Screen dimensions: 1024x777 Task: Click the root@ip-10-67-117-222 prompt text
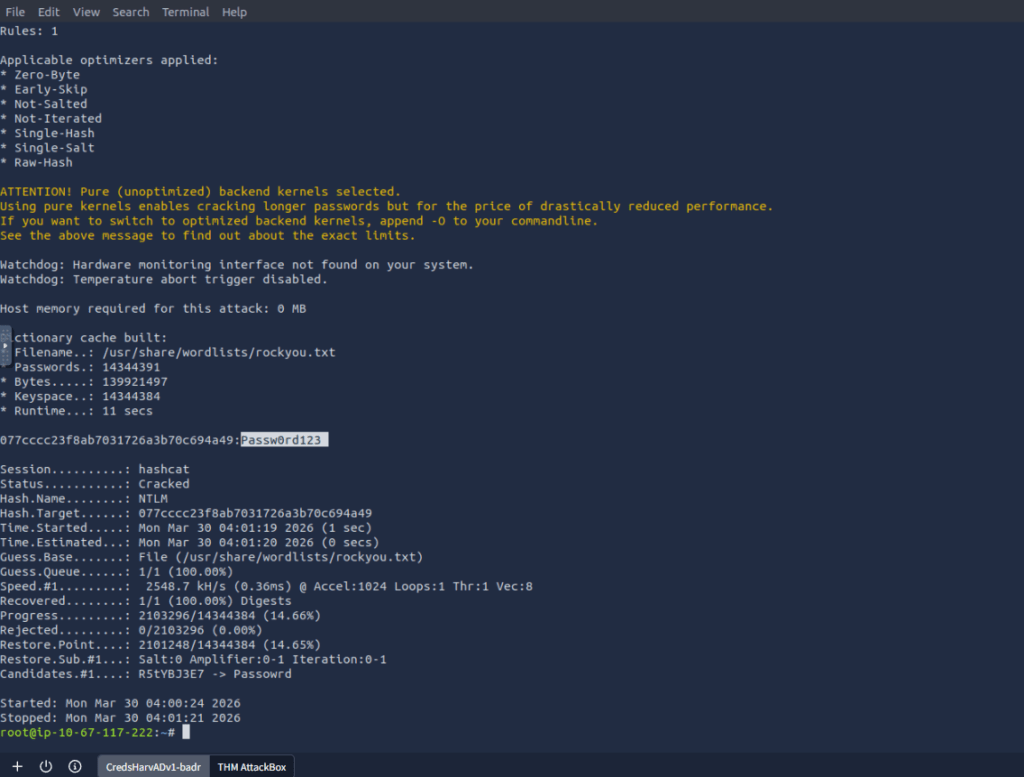click(x=88, y=732)
